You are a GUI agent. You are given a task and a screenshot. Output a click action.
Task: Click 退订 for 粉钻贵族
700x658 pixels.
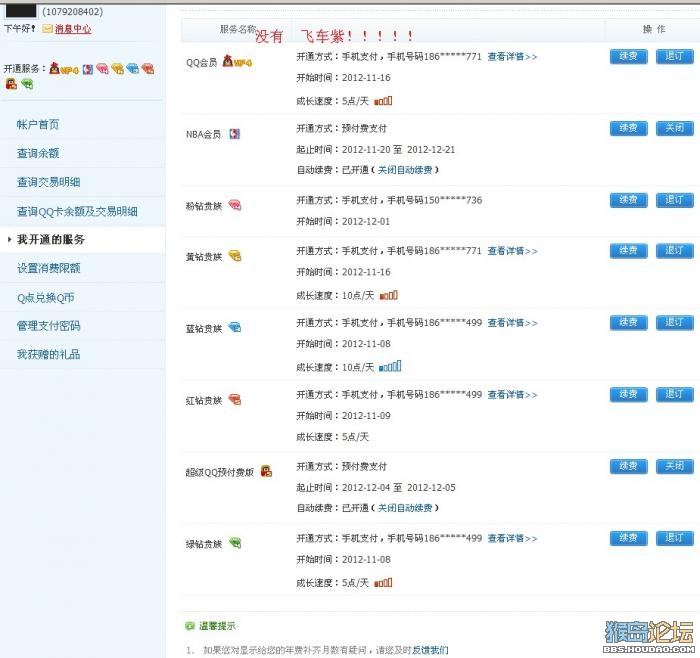pos(675,200)
